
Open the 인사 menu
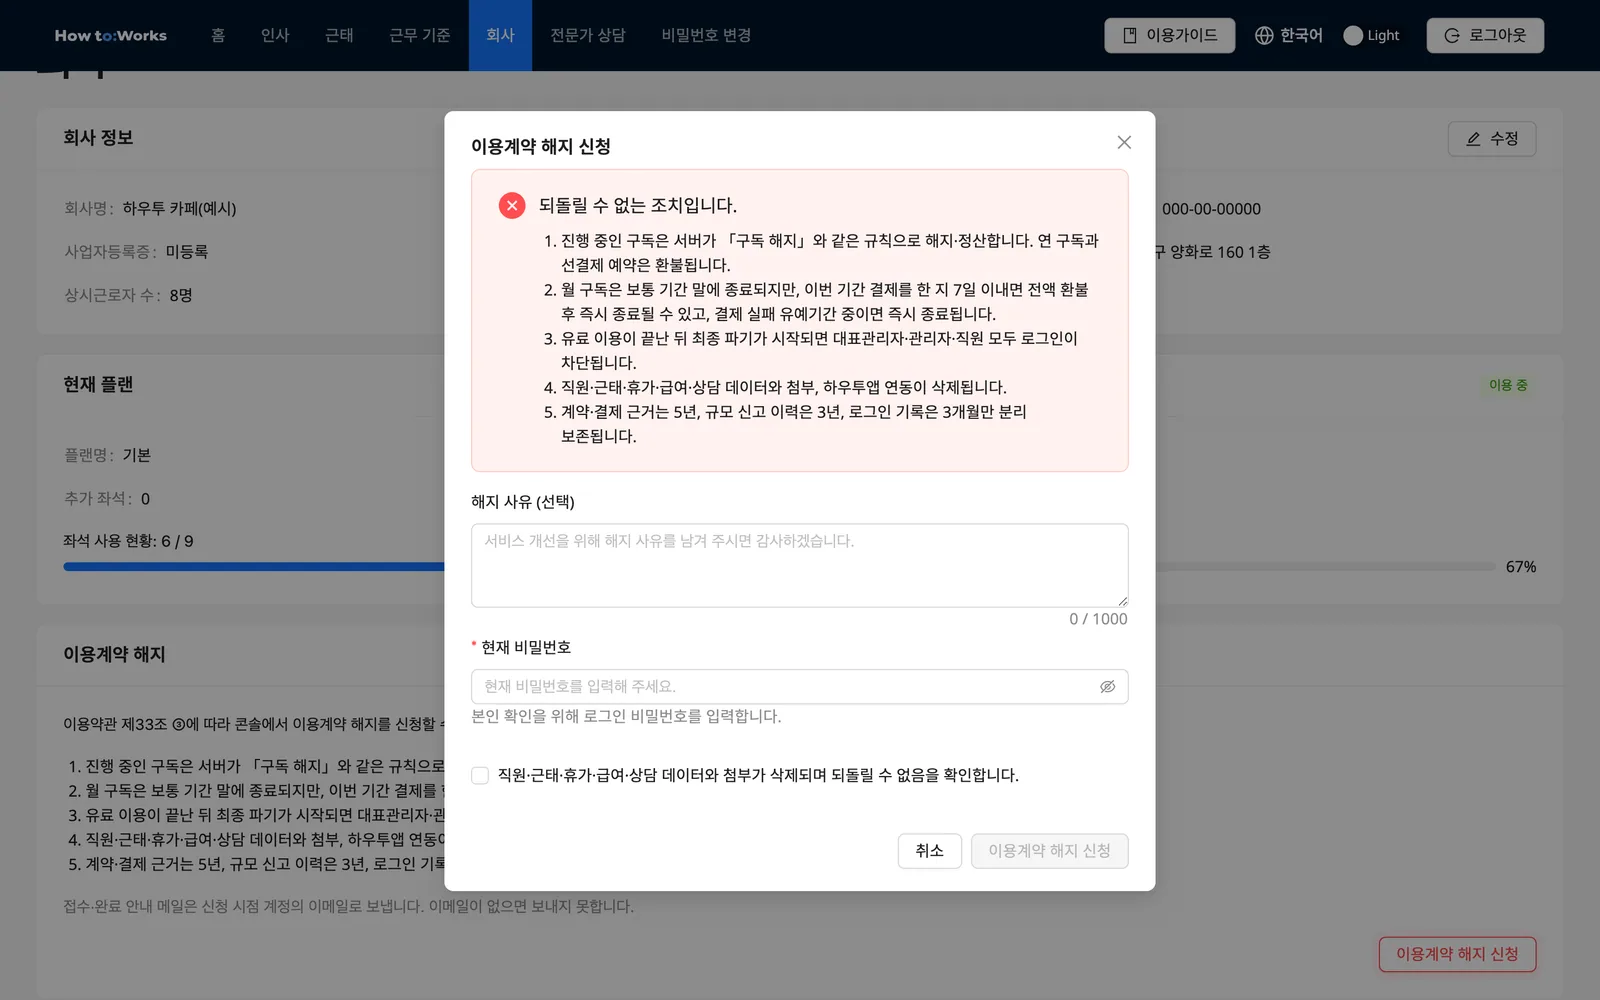coord(275,35)
